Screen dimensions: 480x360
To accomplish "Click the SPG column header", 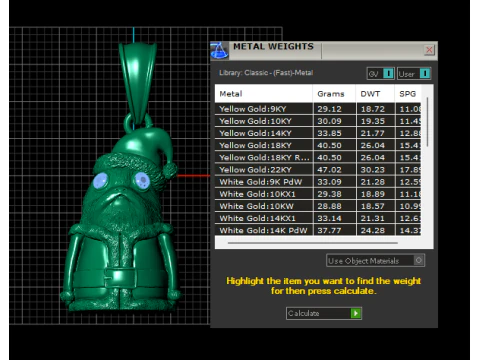I will [408, 94].
